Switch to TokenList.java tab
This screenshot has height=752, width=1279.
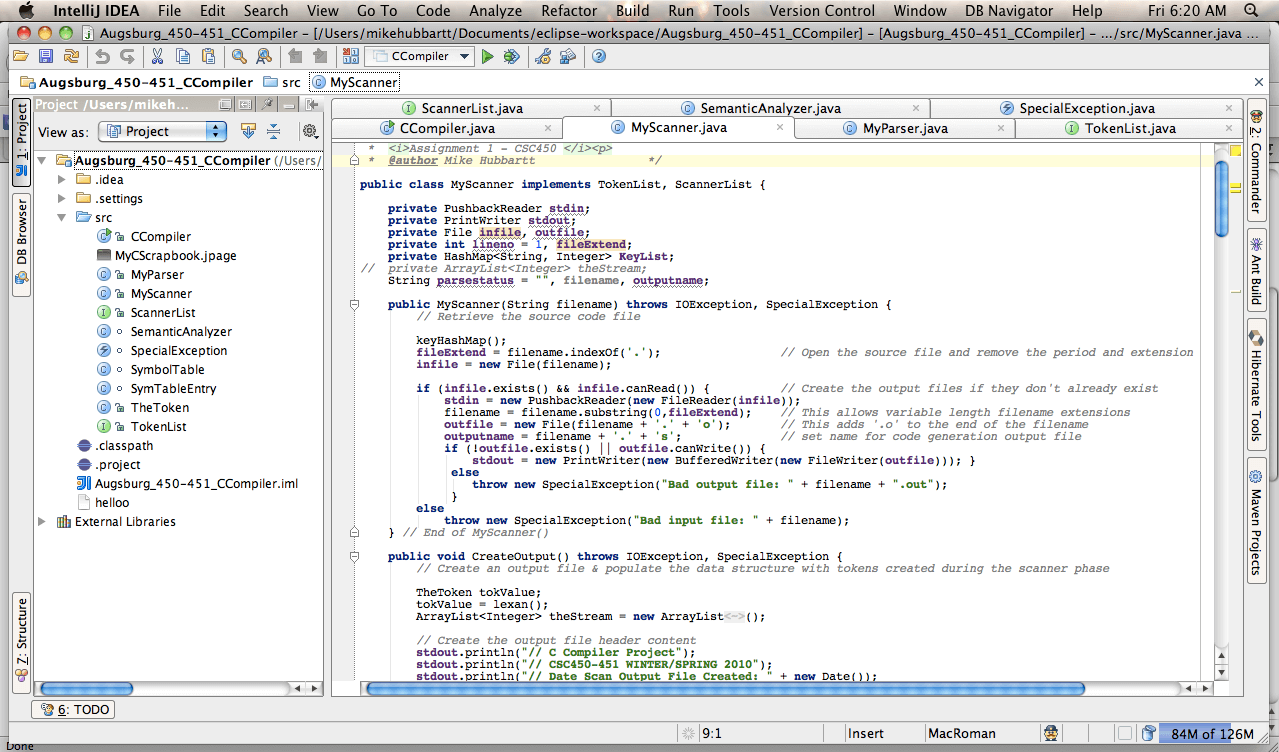(x=1130, y=128)
